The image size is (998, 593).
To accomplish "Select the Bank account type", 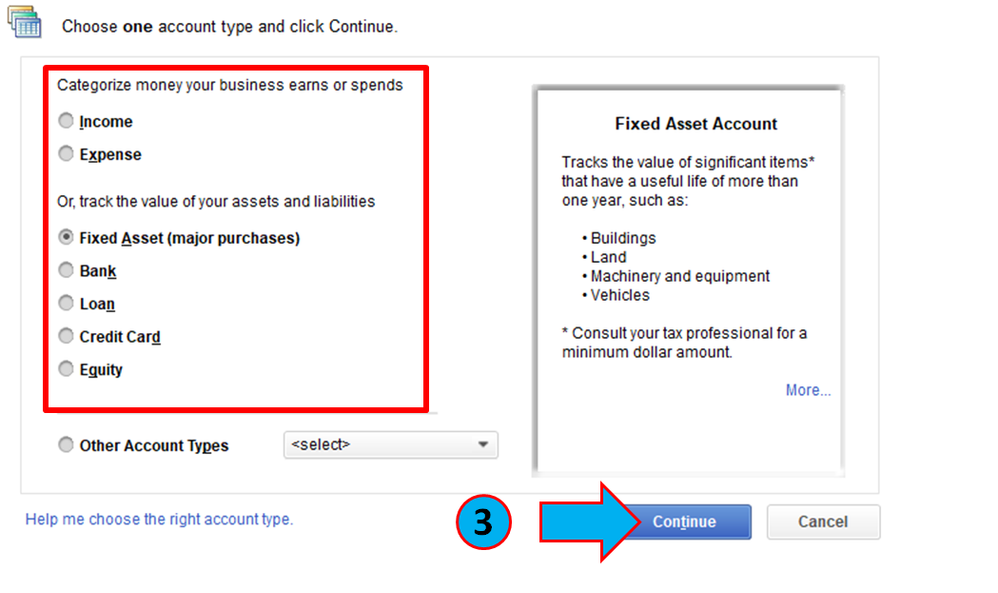I will [x=66, y=271].
